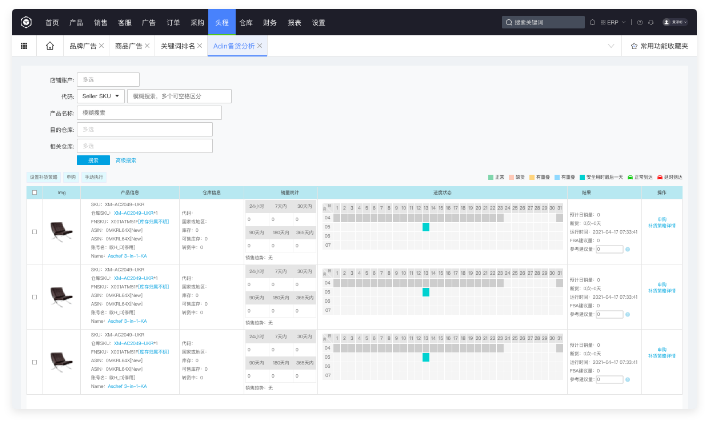Expand the tab list chevron

(x=611, y=46)
